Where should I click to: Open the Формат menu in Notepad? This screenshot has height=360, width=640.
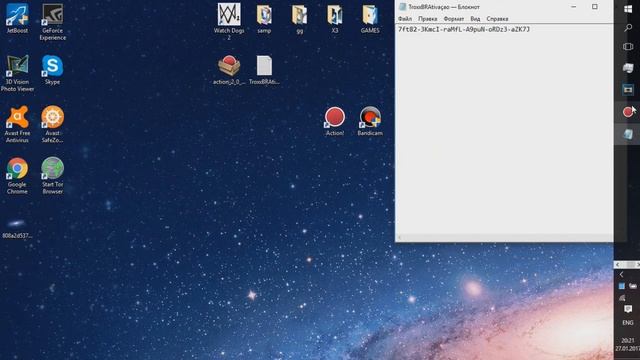[x=453, y=19]
